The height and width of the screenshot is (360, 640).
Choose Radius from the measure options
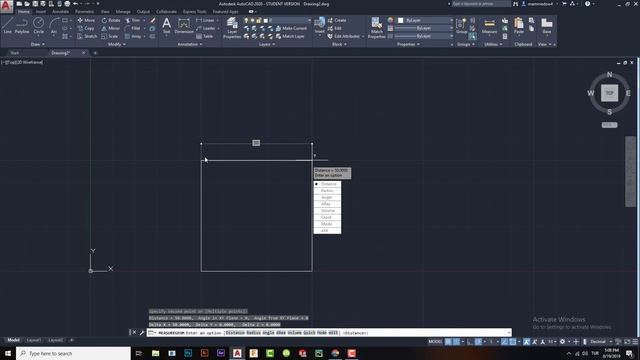click(327, 191)
